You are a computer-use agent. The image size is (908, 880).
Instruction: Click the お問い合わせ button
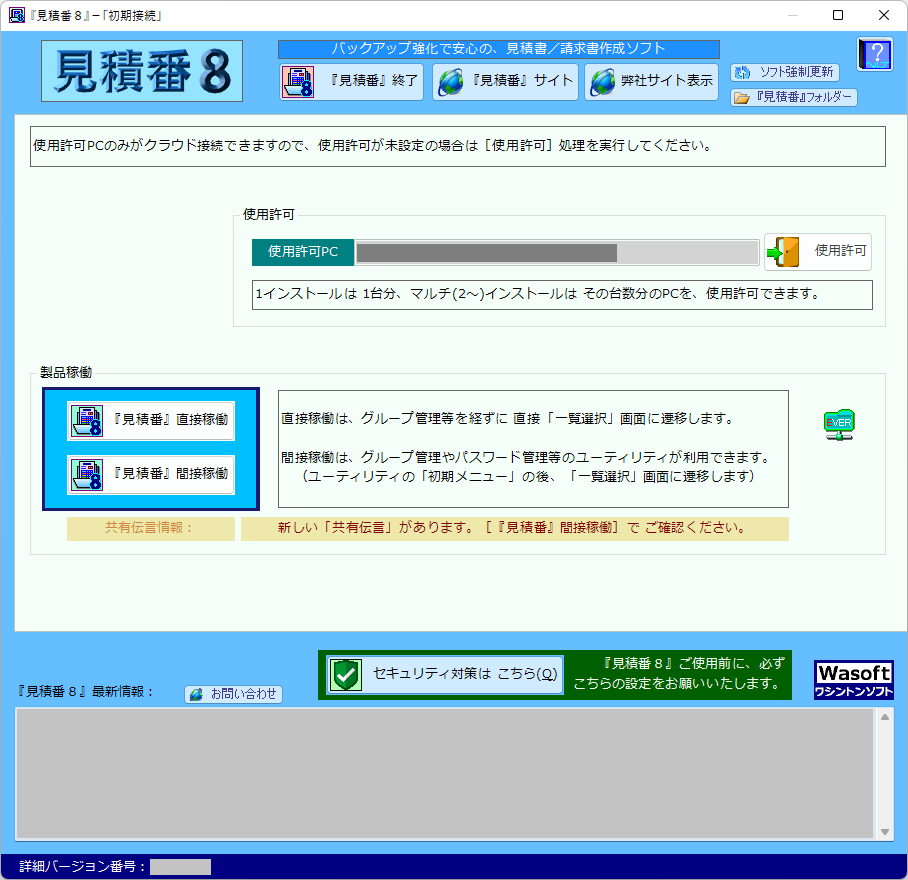233,694
